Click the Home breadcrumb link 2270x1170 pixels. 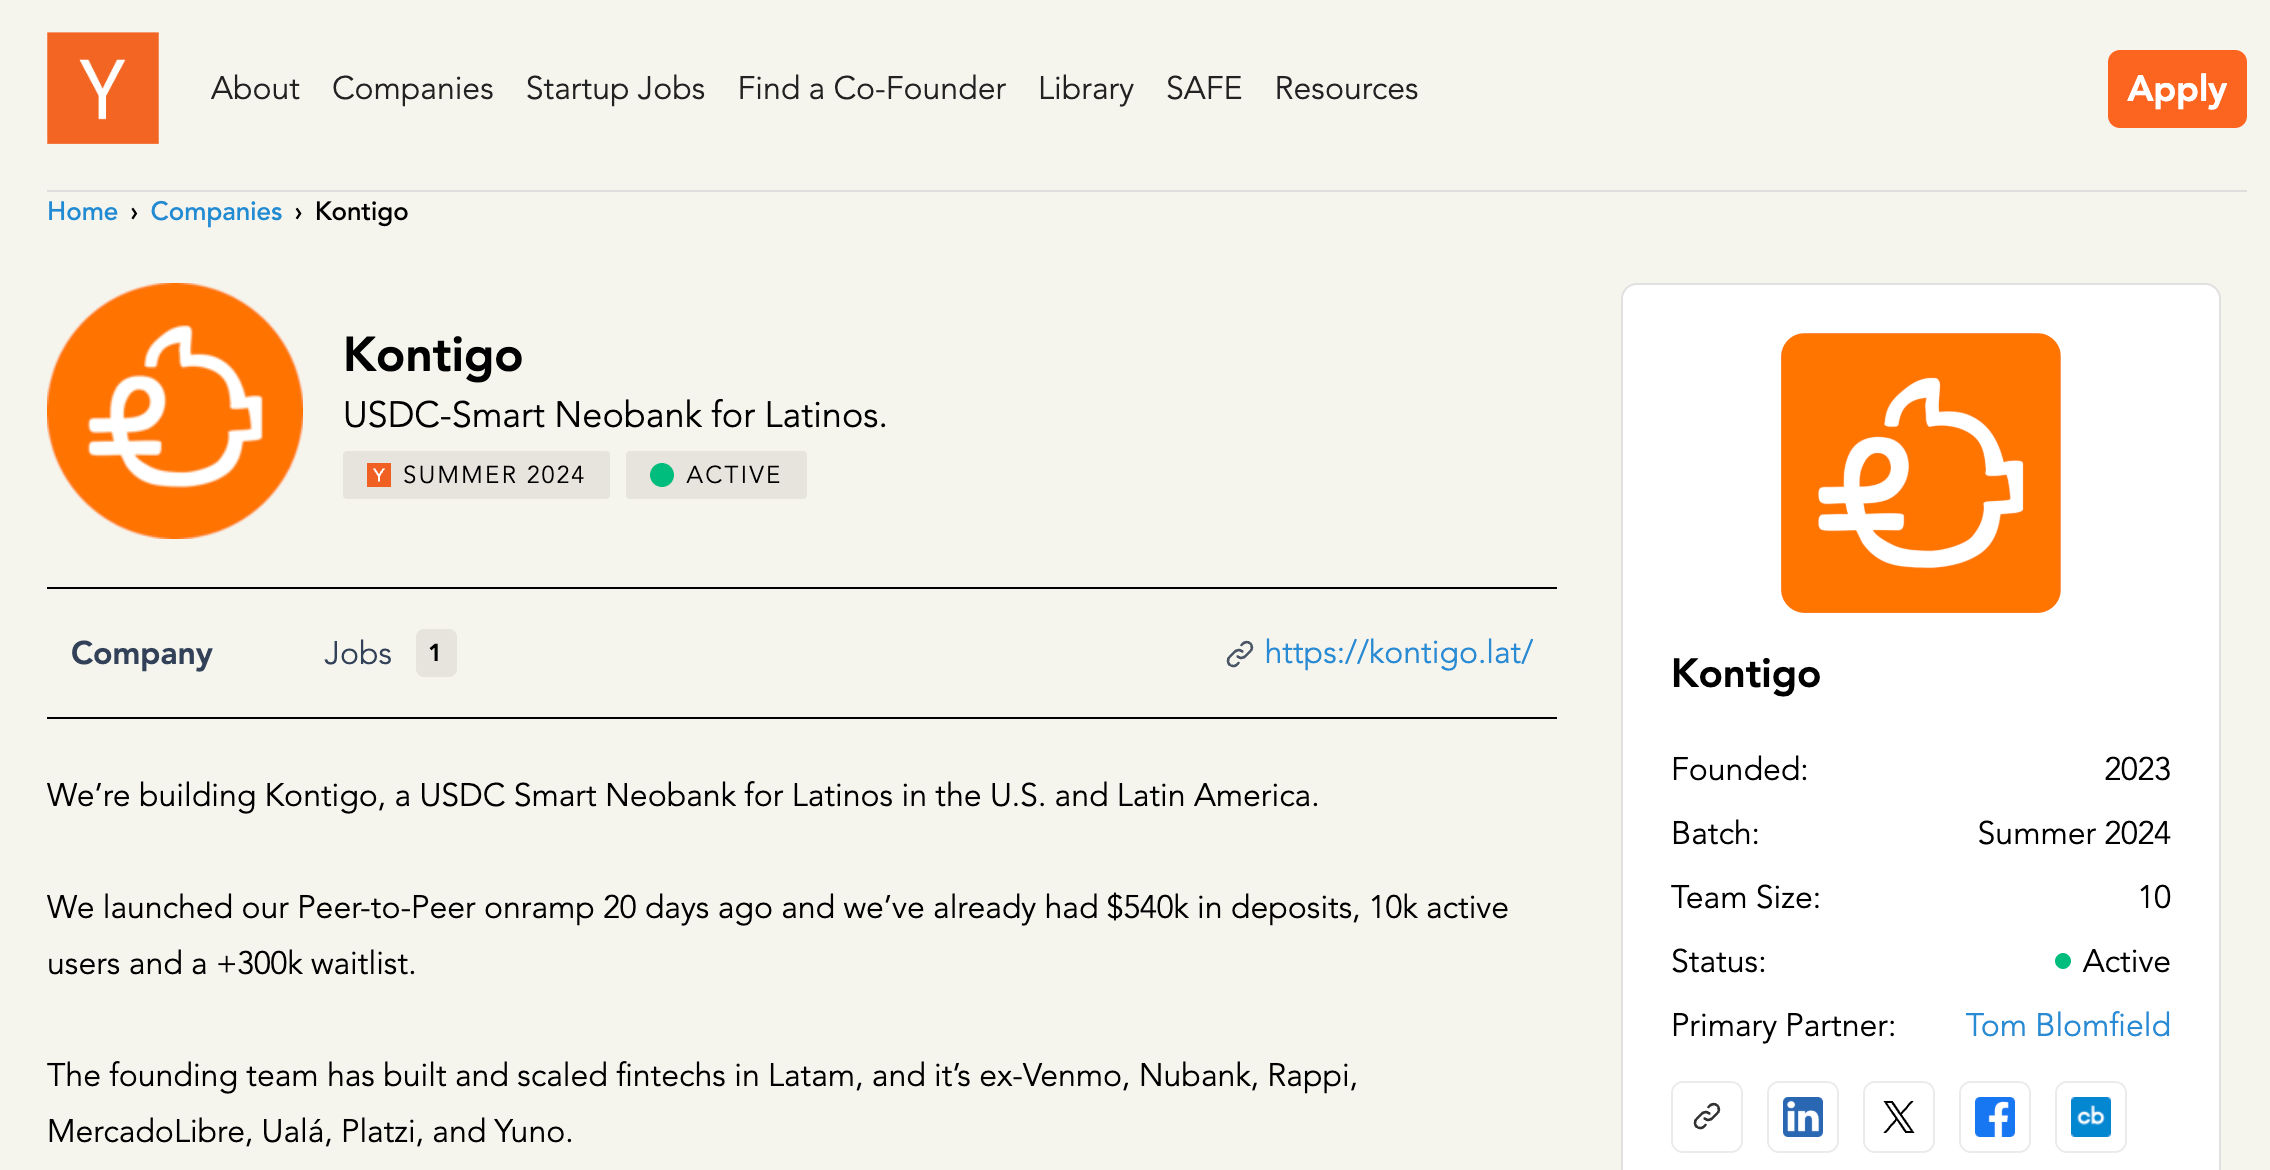click(x=82, y=212)
